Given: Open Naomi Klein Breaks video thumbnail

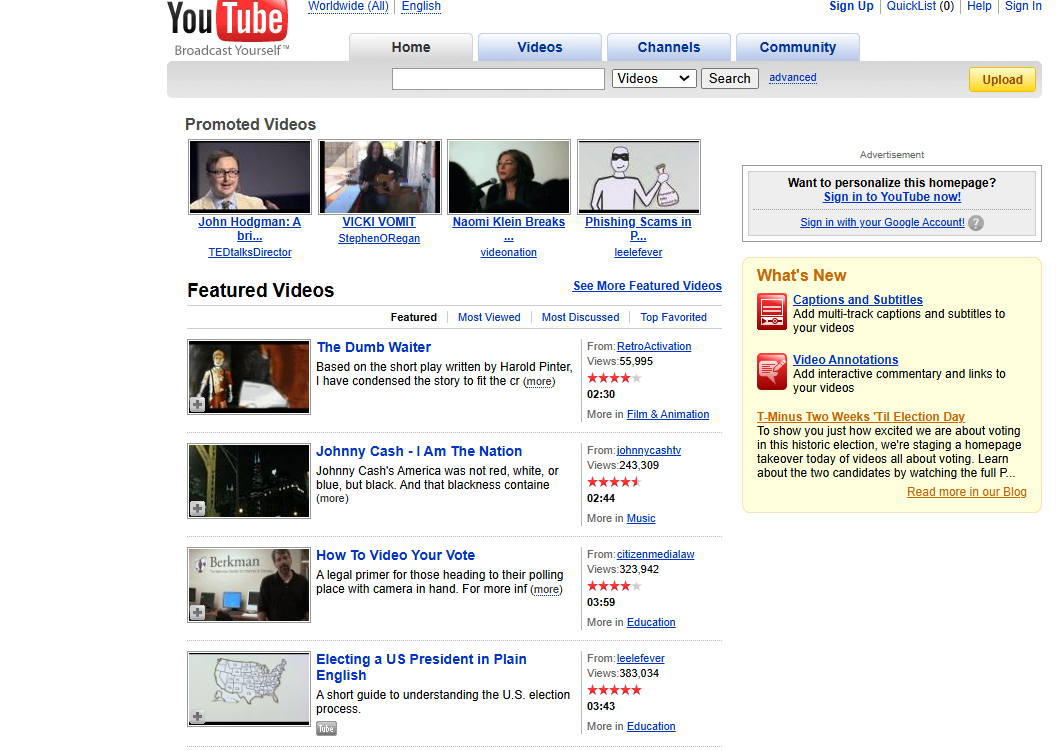Looking at the screenshot, I should [508, 176].
